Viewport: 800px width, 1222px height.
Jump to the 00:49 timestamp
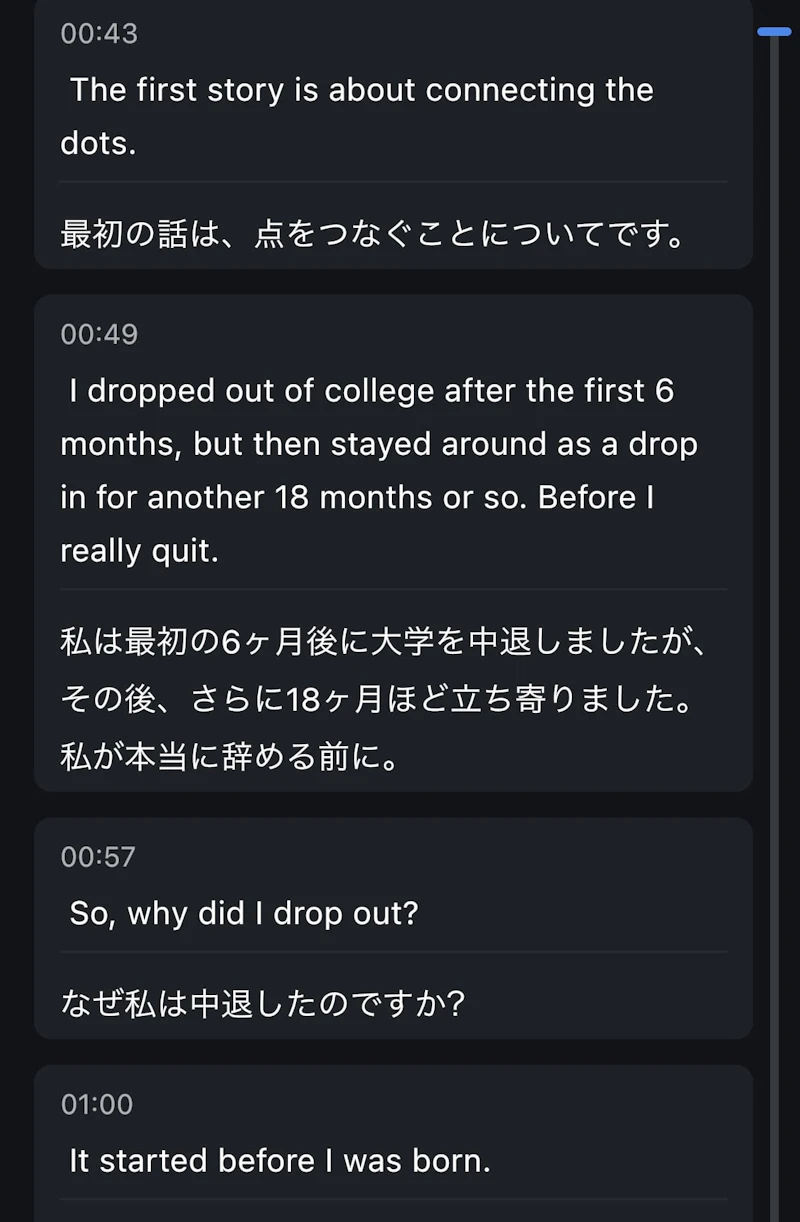pyautogui.click(x=99, y=334)
